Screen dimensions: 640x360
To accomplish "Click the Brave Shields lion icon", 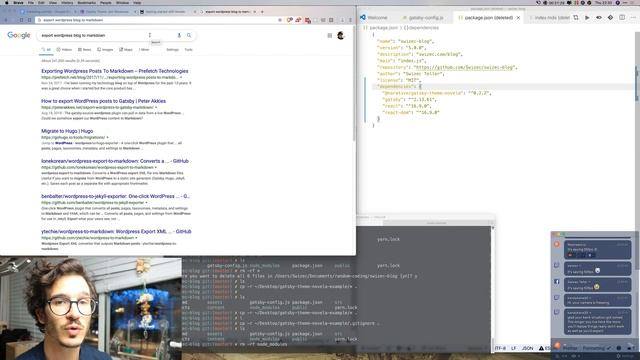I will coord(289,20).
